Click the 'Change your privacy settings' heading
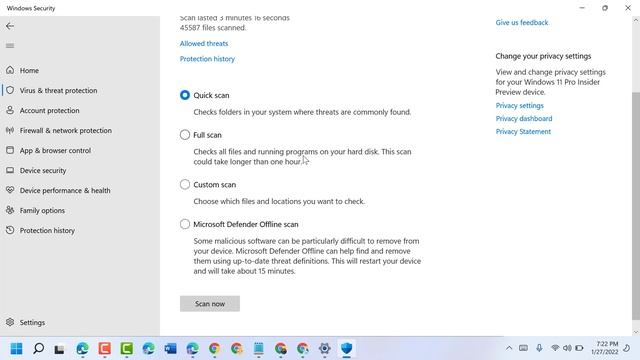This screenshot has height=360, width=640. pos(543,56)
